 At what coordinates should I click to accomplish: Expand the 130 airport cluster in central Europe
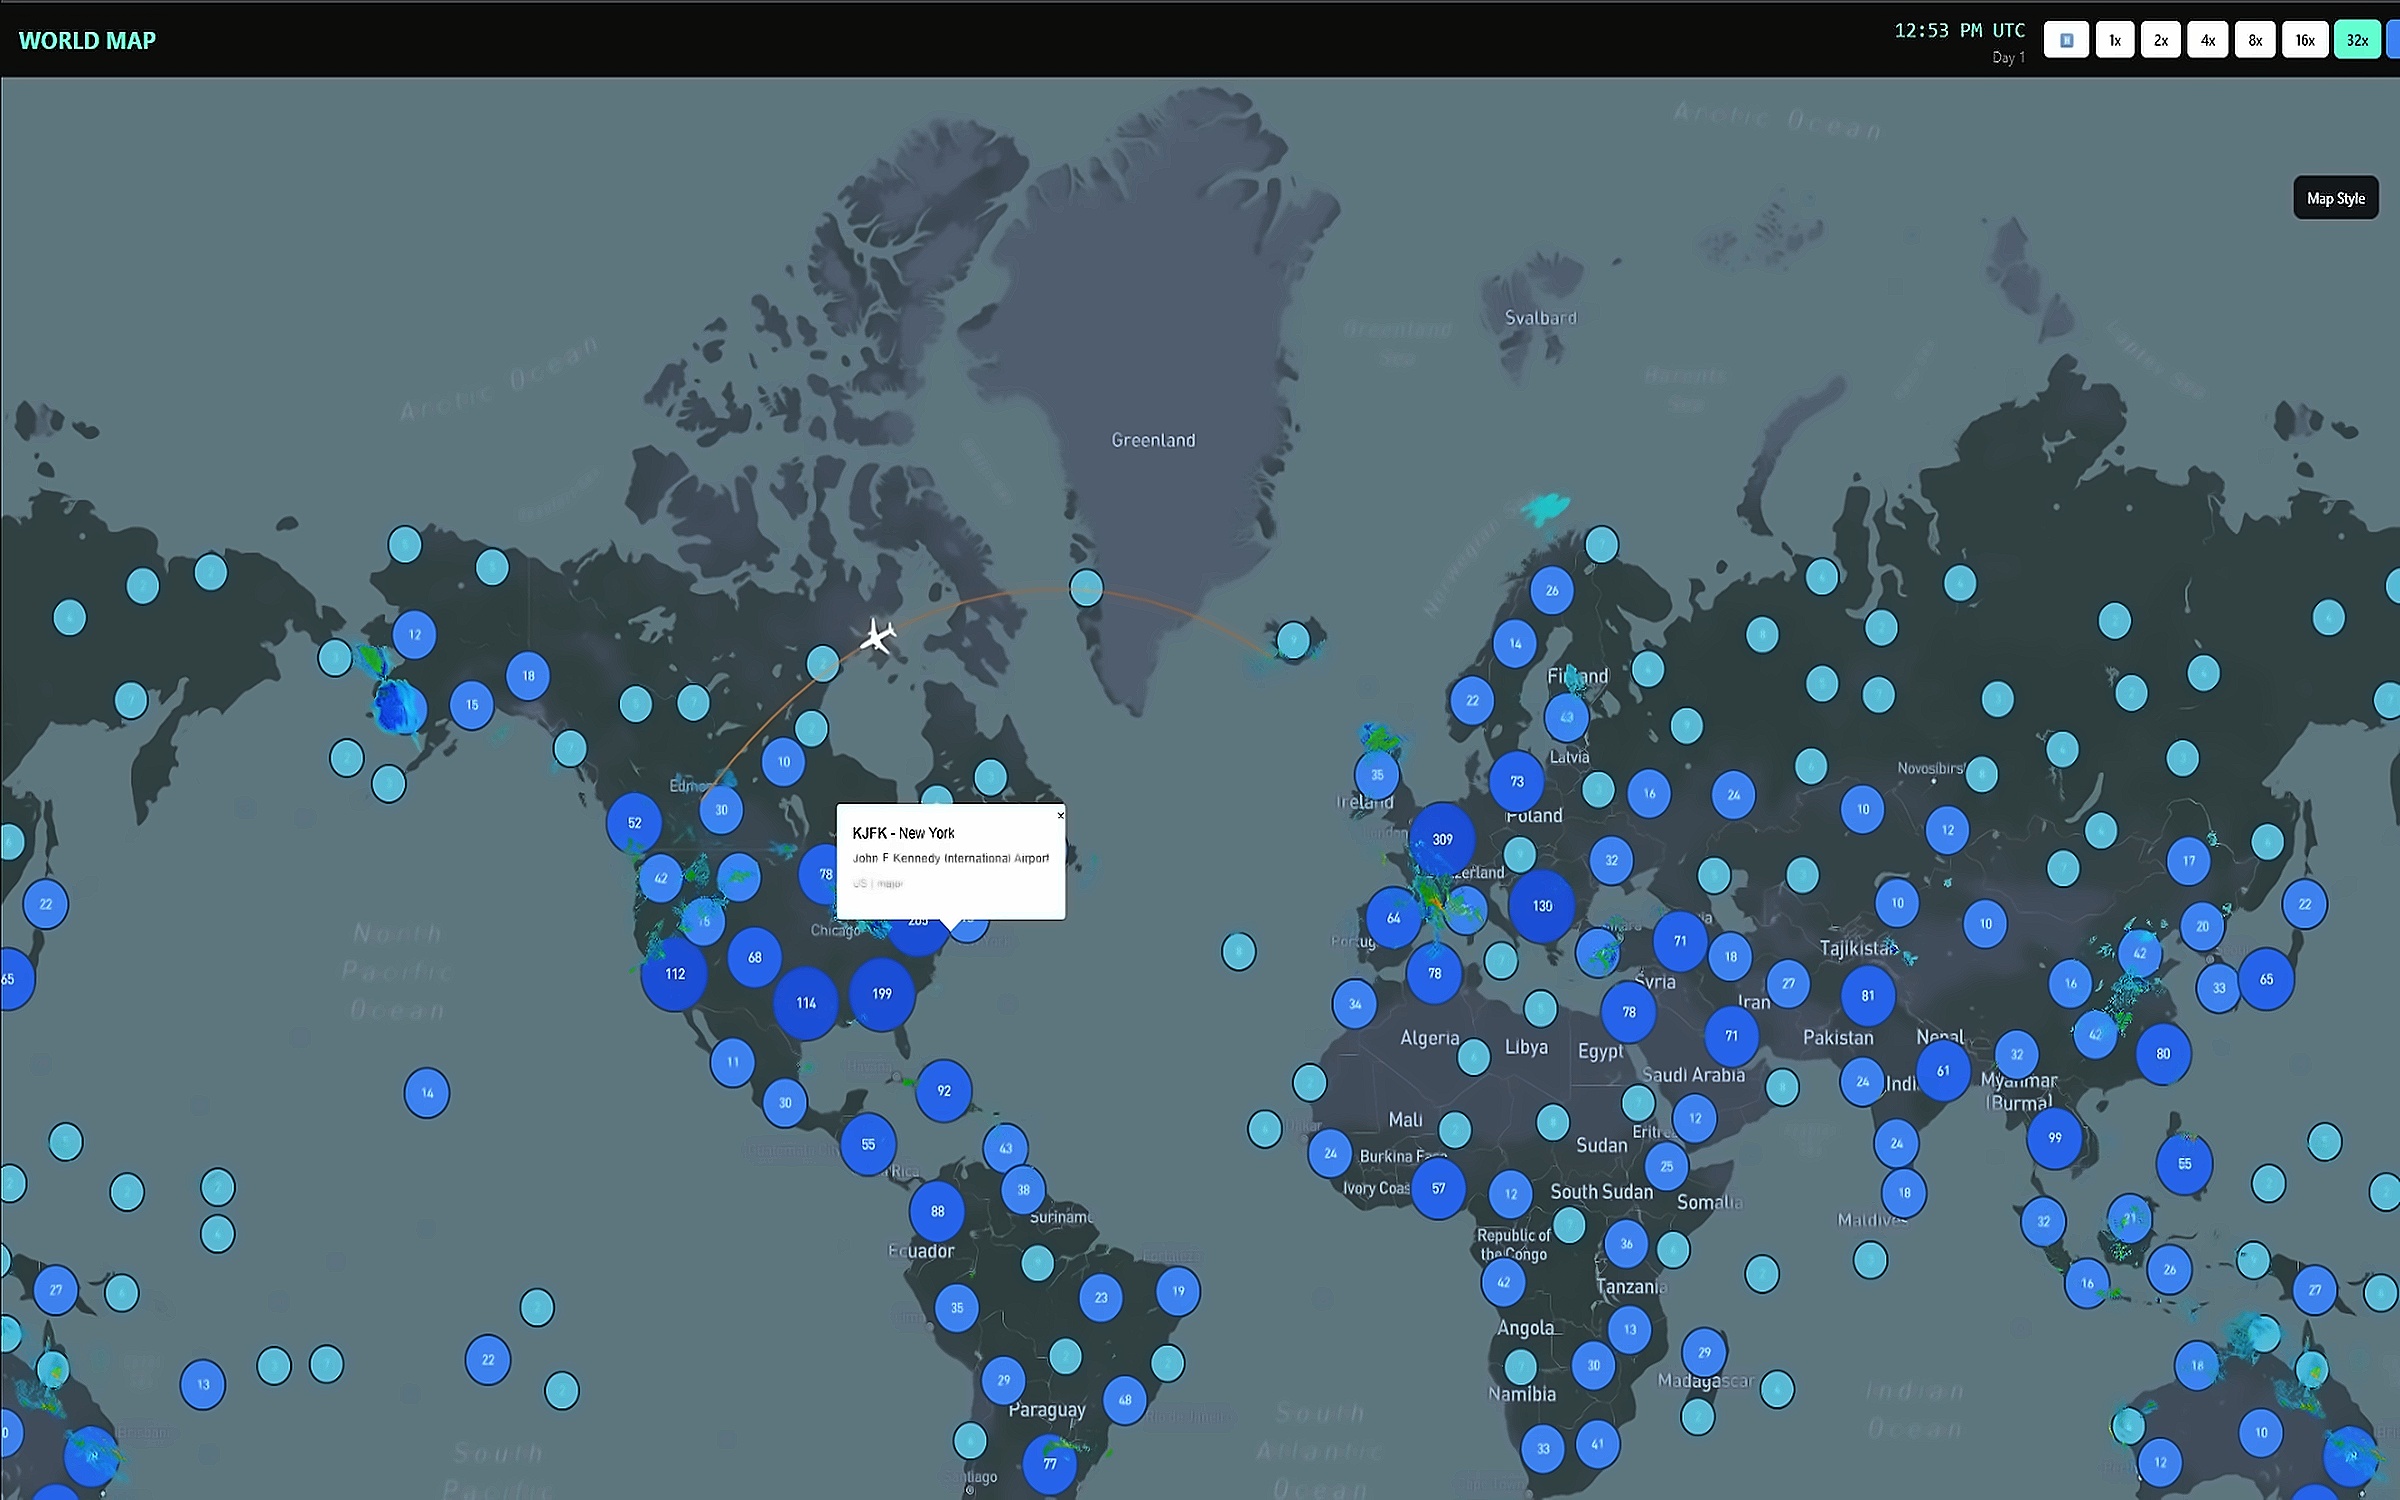(1542, 905)
